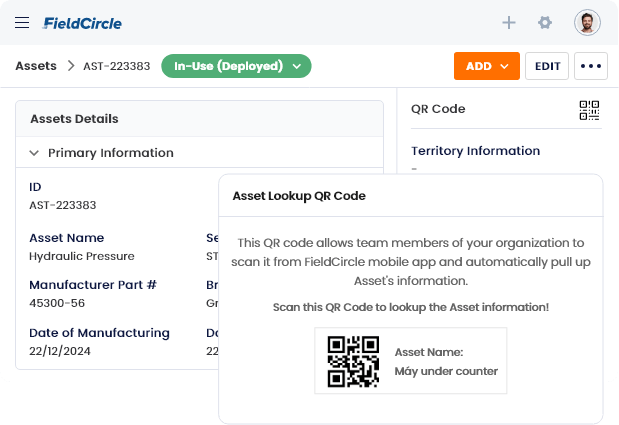Open the user profile avatar
This screenshot has height=425, width=619.
click(587, 22)
